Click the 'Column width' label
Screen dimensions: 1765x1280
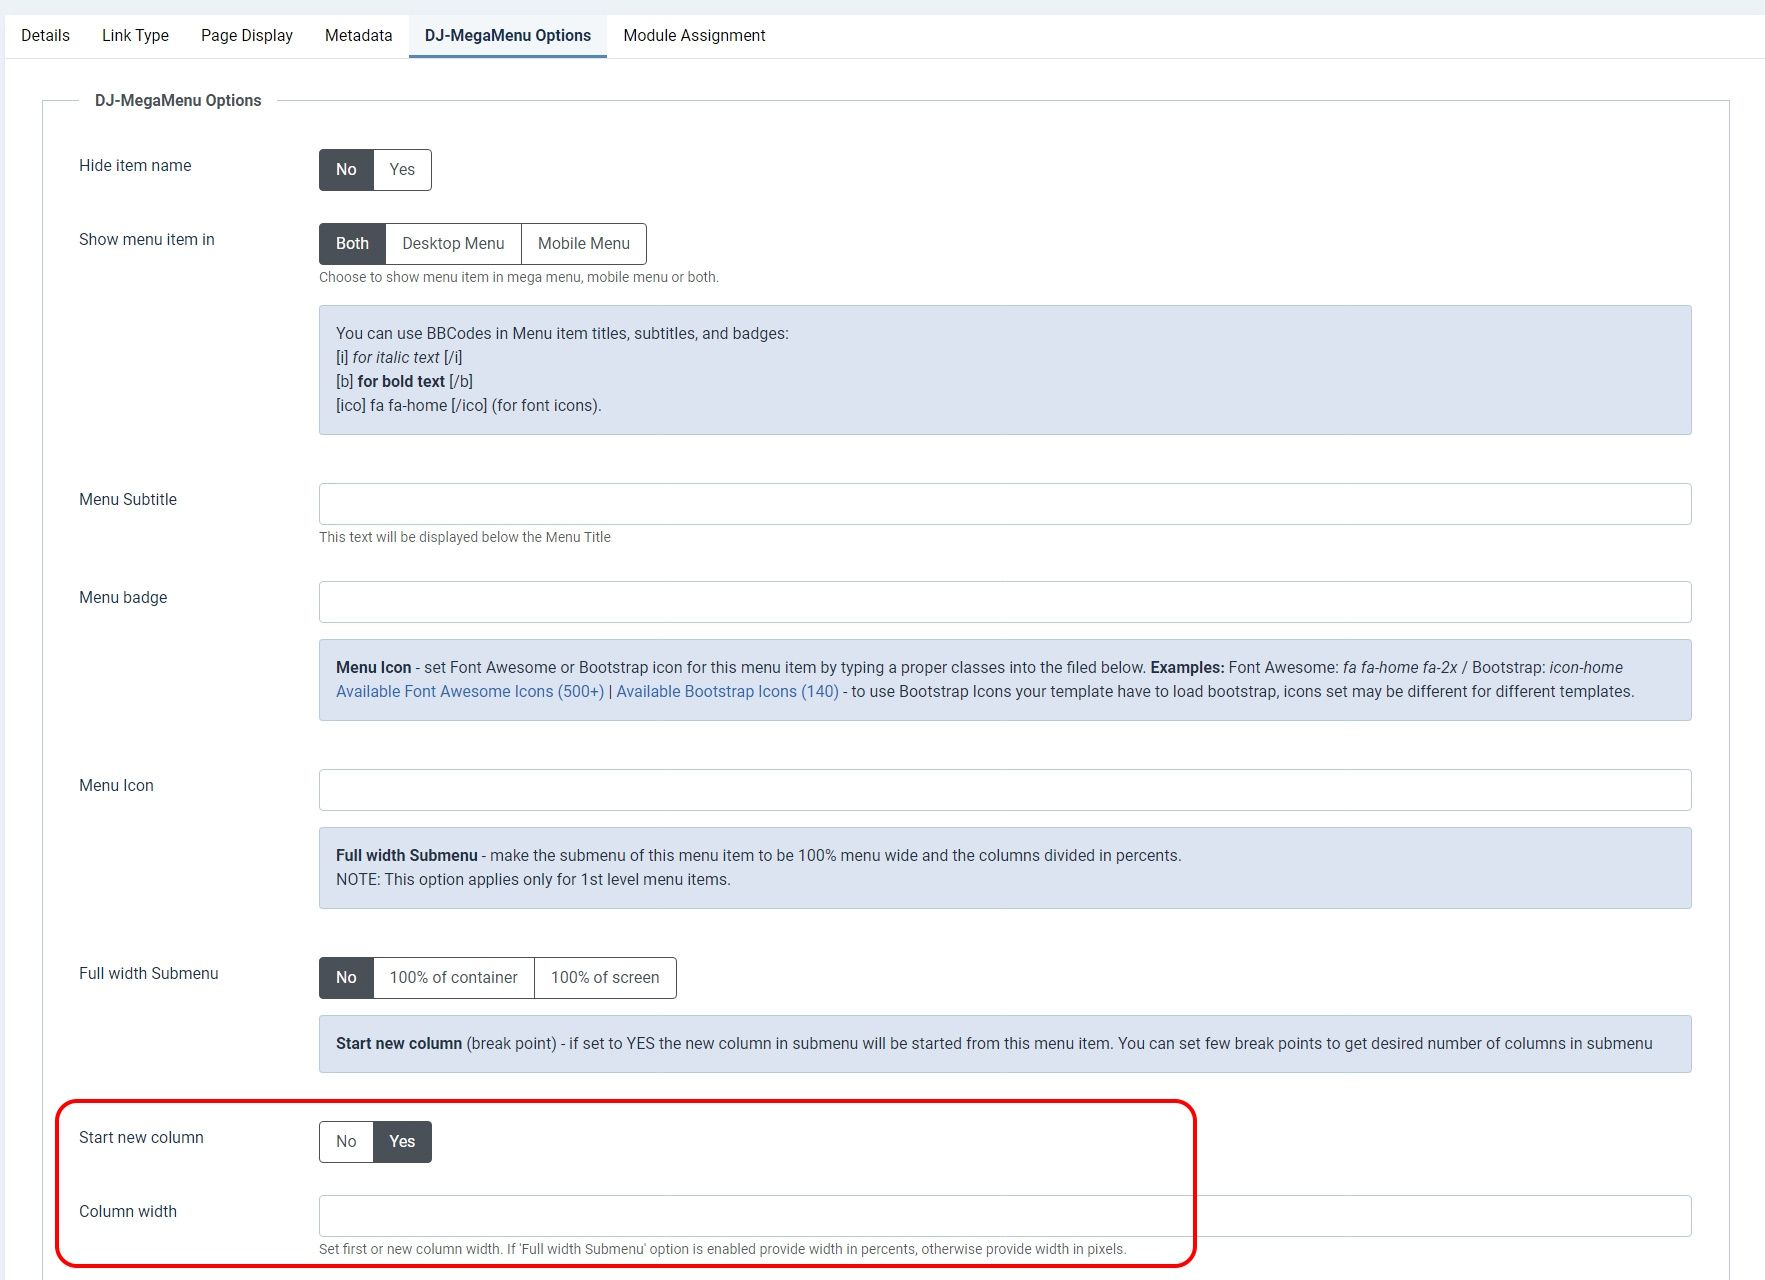(x=128, y=1212)
